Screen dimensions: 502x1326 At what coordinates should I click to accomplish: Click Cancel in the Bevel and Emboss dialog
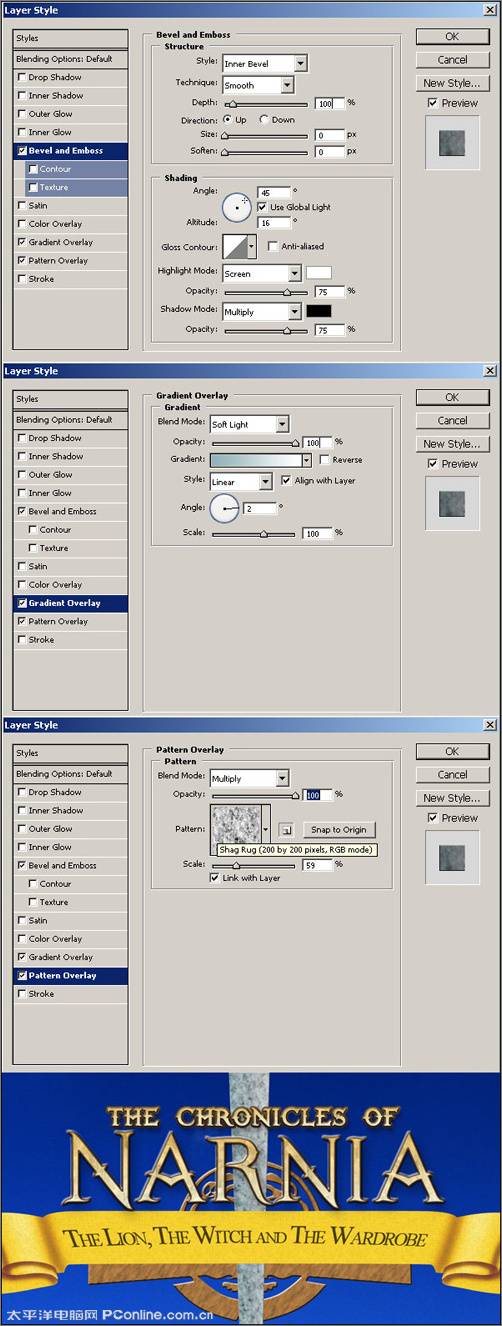[452, 60]
